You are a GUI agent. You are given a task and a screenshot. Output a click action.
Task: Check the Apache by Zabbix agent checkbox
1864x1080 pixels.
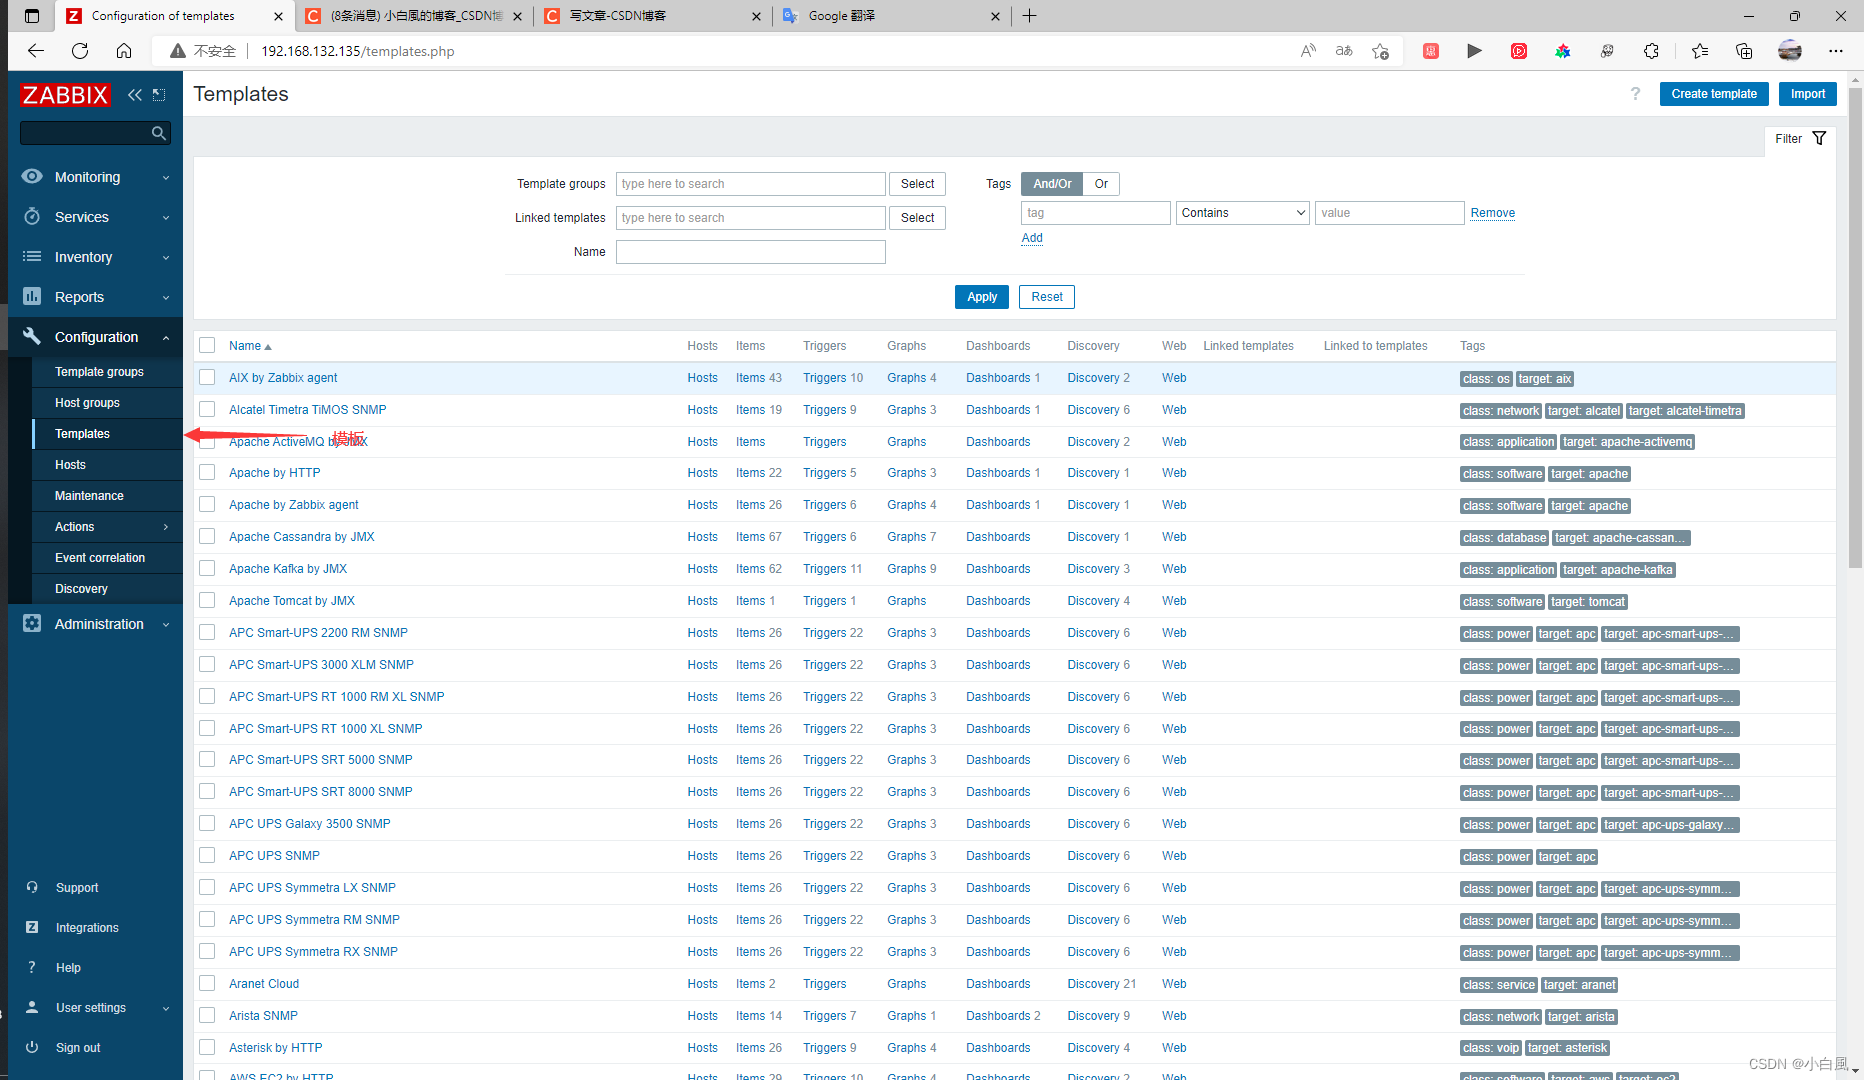[207, 504]
